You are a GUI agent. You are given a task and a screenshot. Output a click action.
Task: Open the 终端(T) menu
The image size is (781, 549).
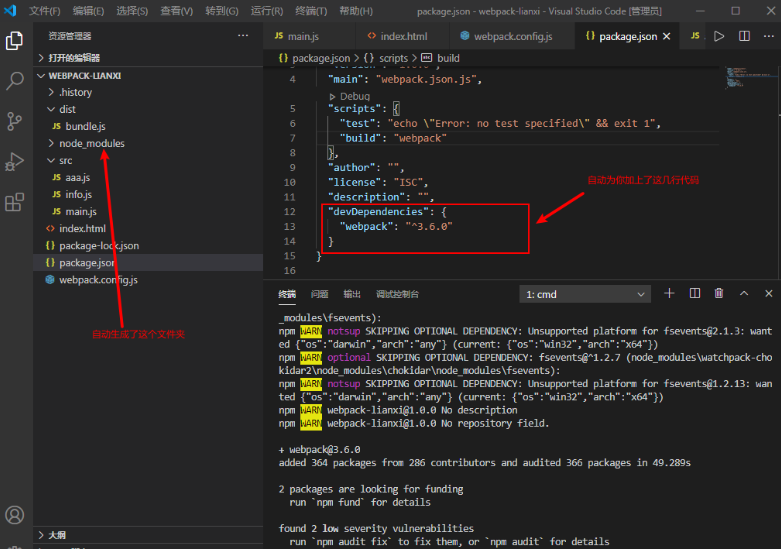tap(311, 11)
